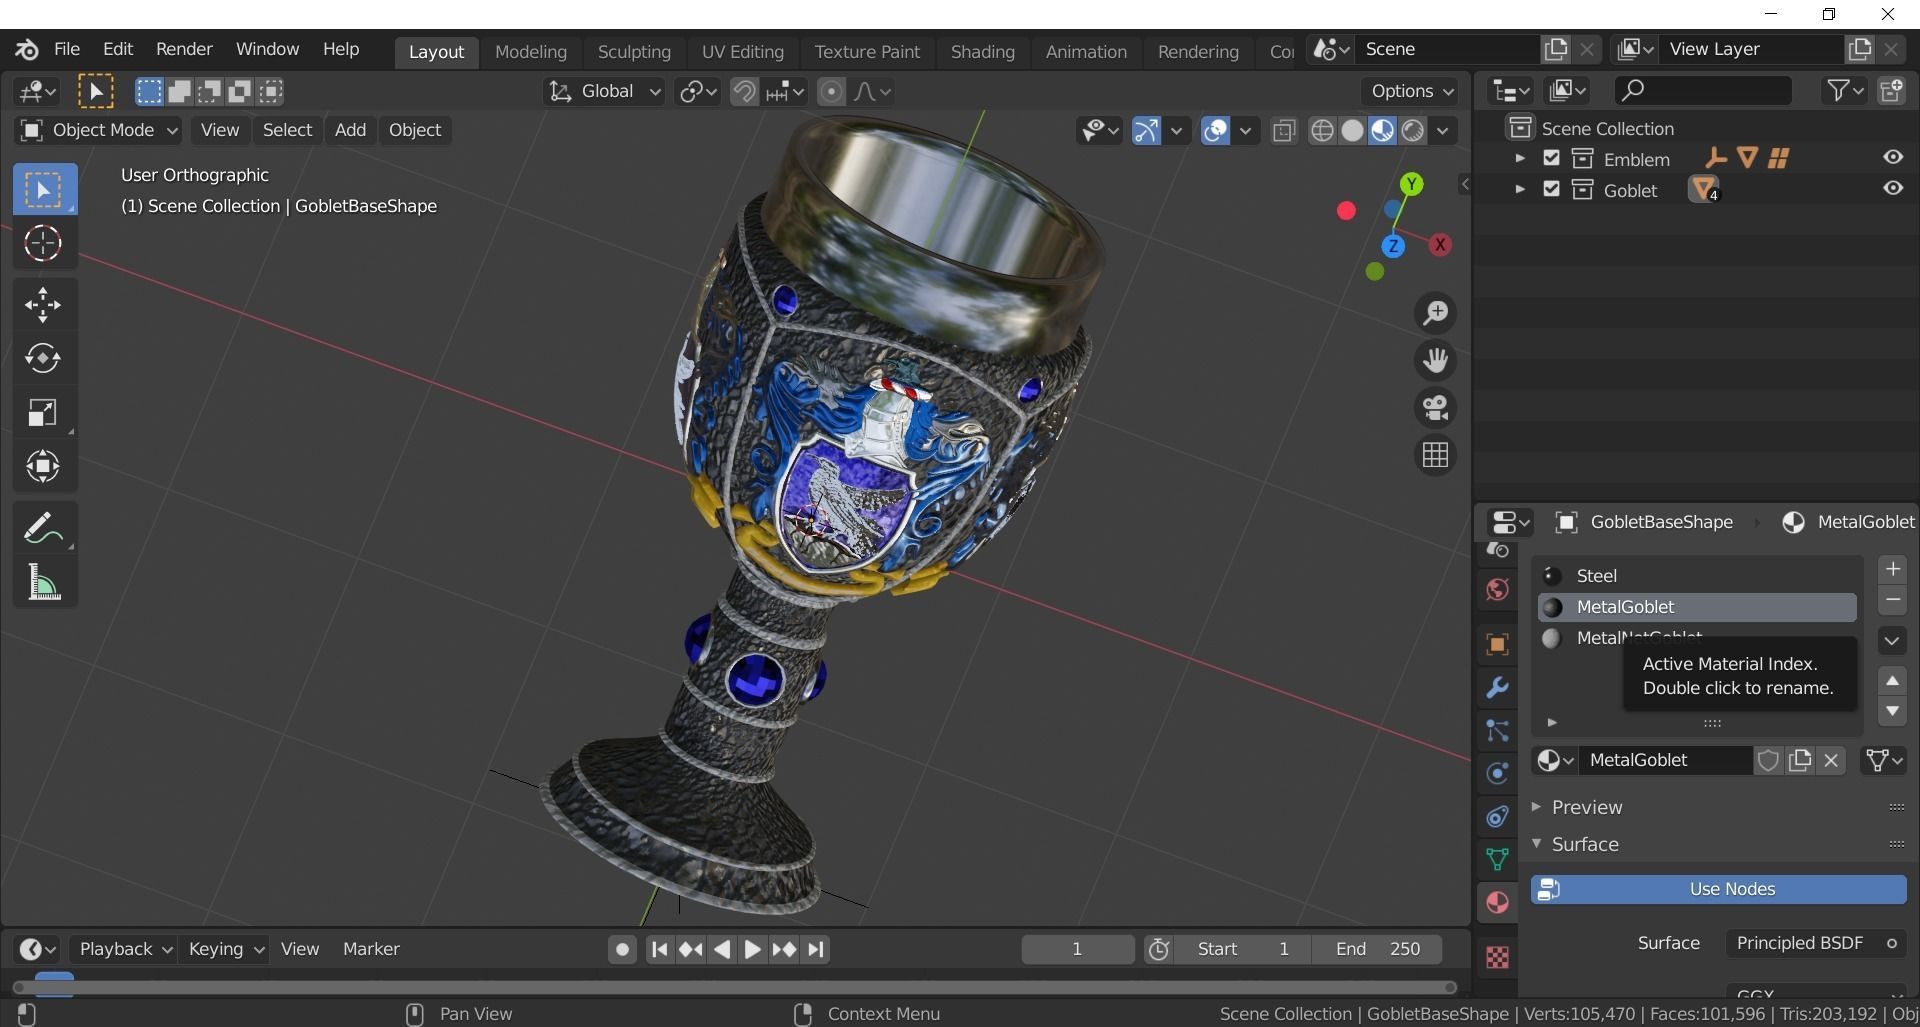Switch to solid viewport shading
Image resolution: width=1920 pixels, height=1027 pixels.
coord(1352,131)
